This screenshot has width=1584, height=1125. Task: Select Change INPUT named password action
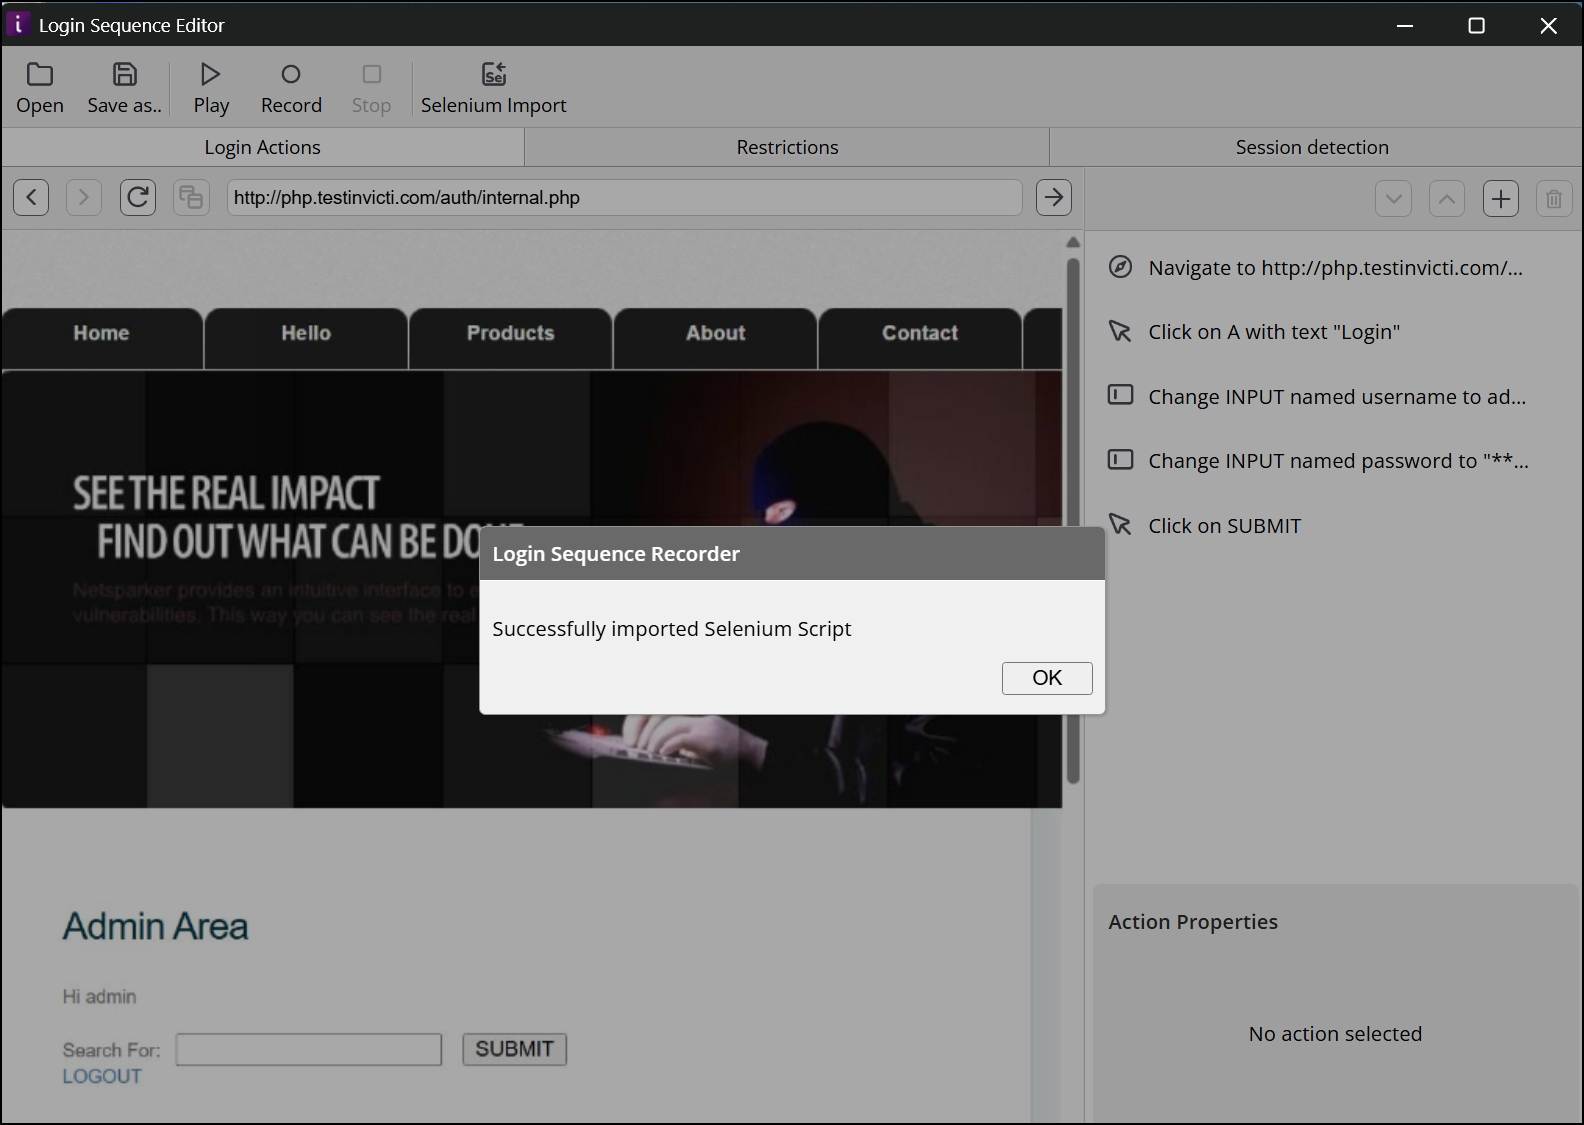click(x=1334, y=461)
